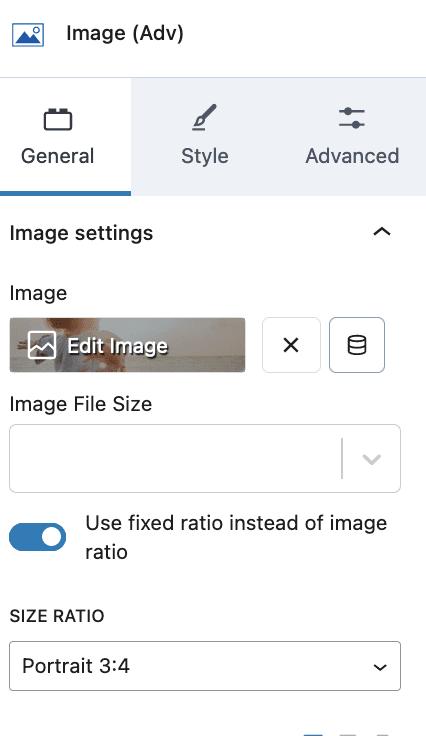The width and height of the screenshot is (426, 736).
Task: Click the Image (Adv) title text
Action: (125, 34)
